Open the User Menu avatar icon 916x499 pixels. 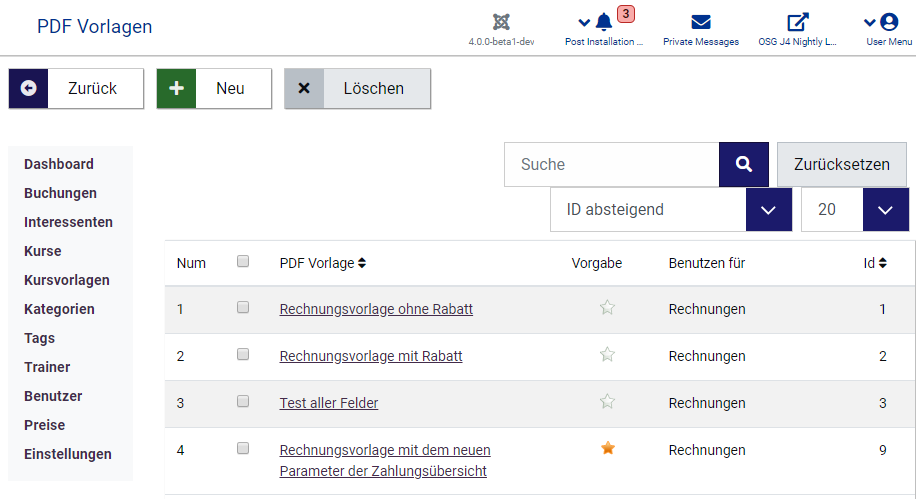tap(889, 22)
